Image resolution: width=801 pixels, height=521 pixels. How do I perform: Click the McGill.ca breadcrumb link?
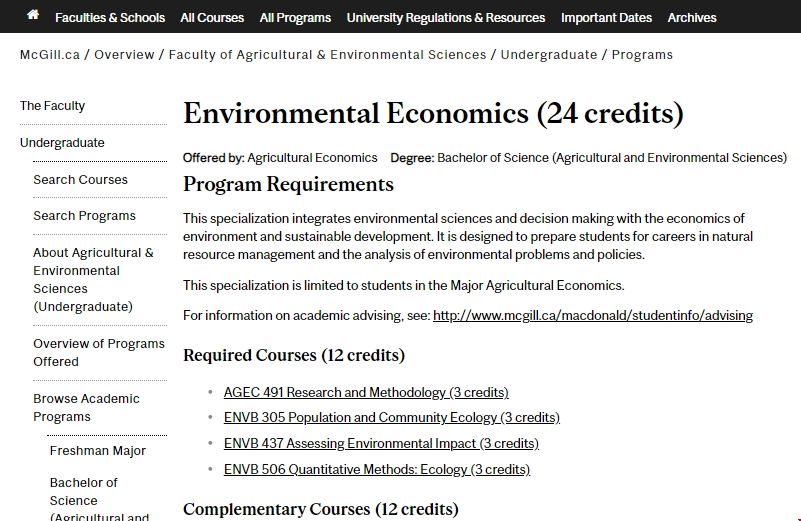(50, 55)
